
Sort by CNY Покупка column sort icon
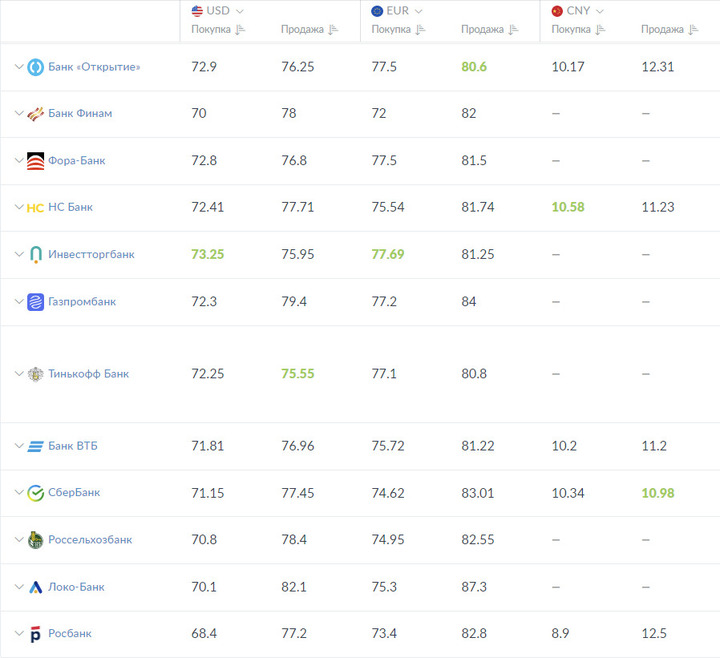(600, 30)
